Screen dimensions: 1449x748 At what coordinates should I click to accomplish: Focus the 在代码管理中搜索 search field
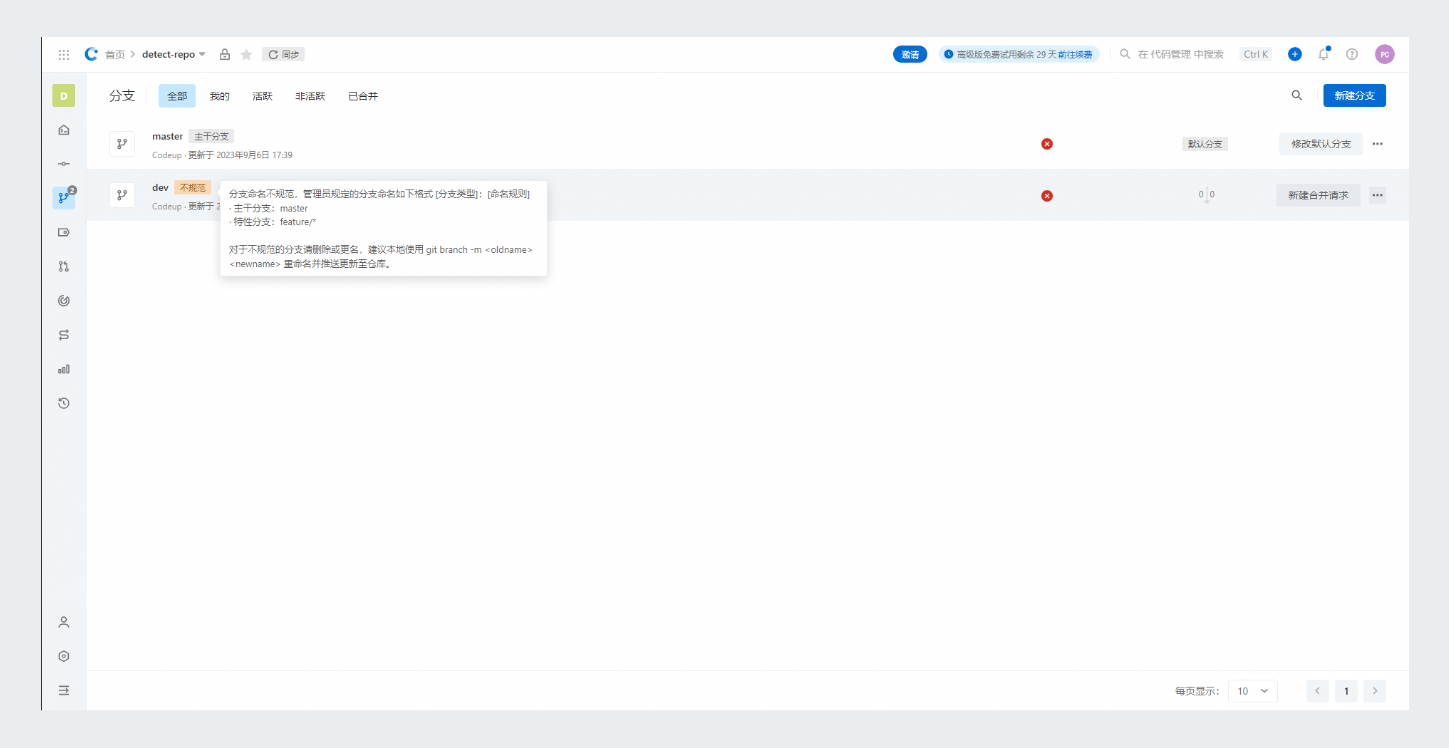tap(1180, 54)
